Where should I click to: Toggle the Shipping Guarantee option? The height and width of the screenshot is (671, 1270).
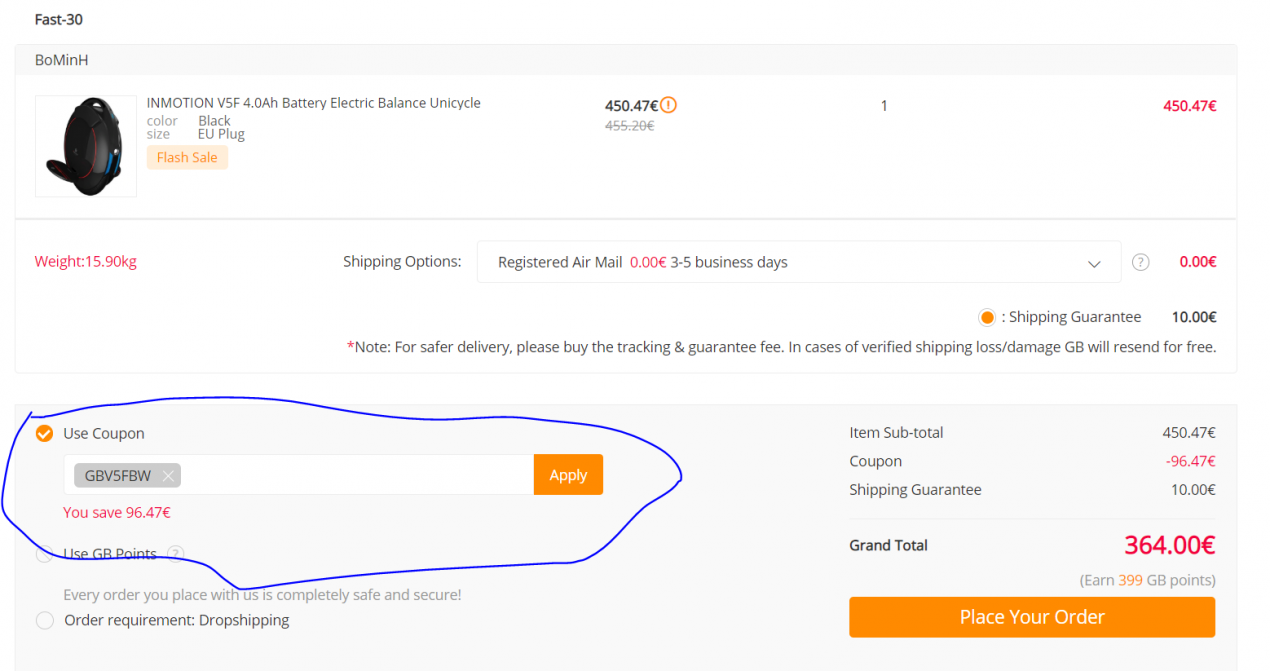(987, 317)
